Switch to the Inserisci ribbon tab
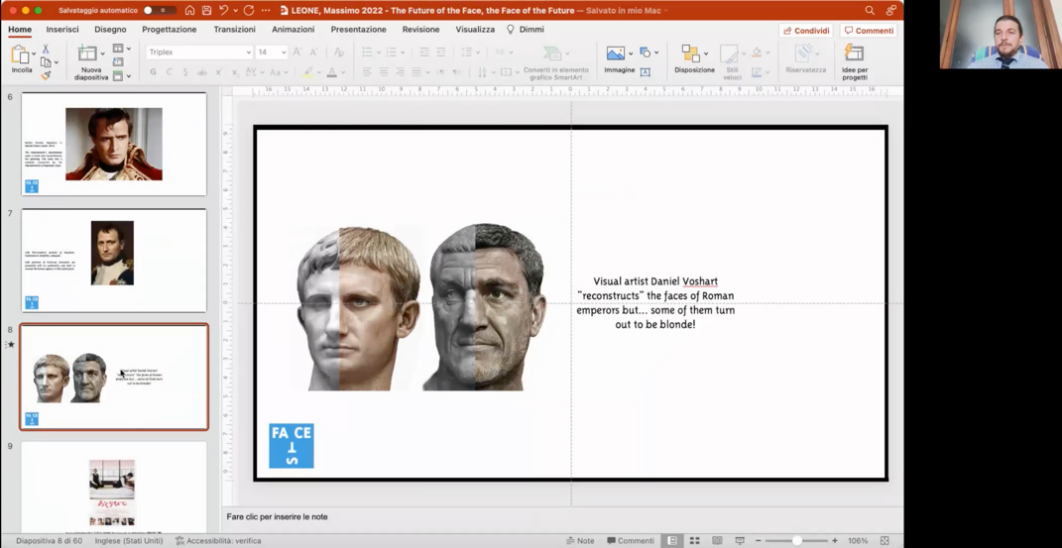This screenshot has width=1062, height=548. point(62,30)
